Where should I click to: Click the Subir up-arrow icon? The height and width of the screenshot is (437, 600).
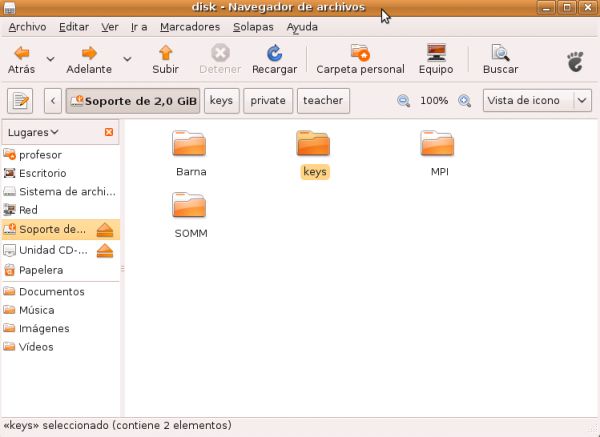(165, 53)
